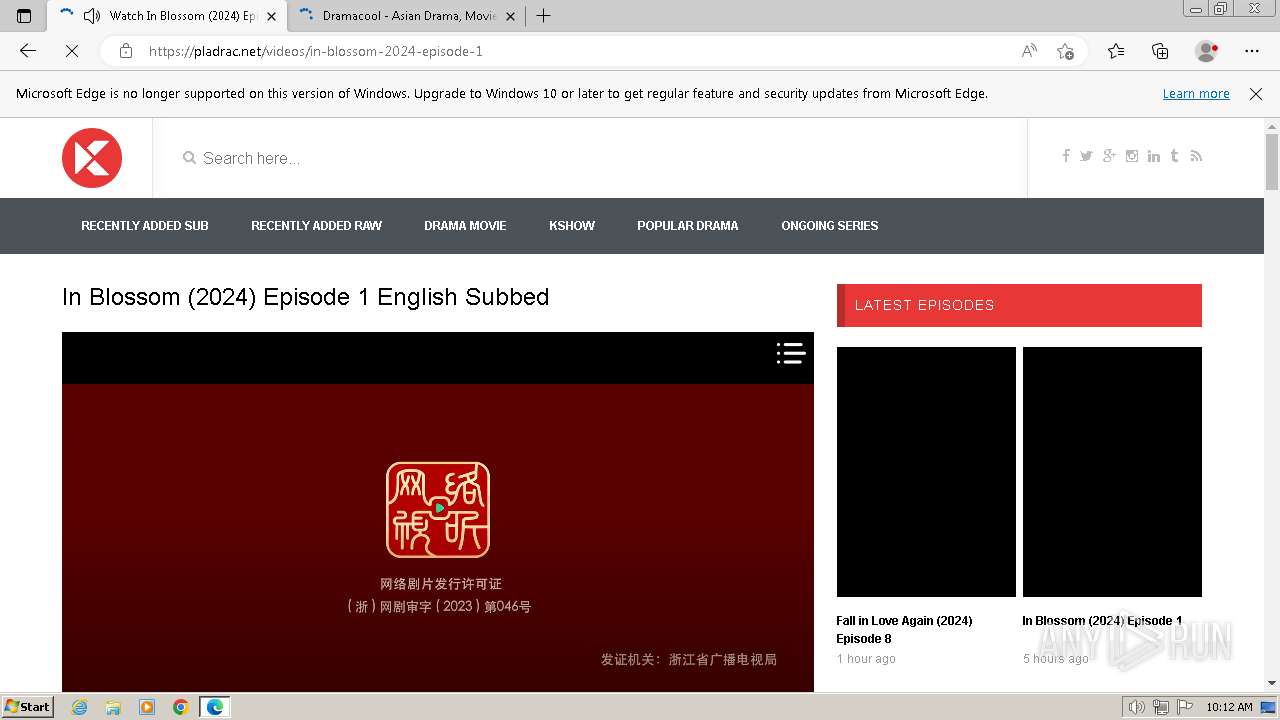Dismiss the Edge unsupported notification bar
The image size is (1280, 720).
click(x=1256, y=94)
